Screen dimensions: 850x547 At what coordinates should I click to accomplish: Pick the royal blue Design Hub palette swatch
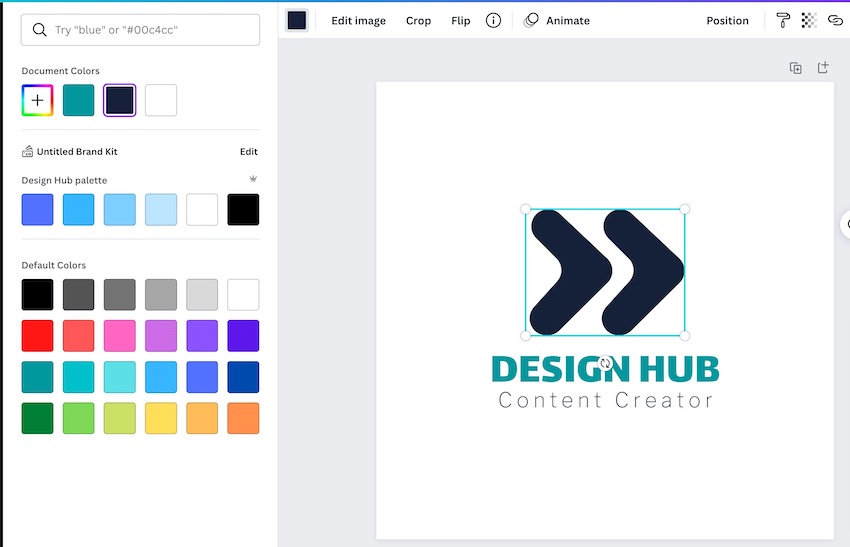37,209
